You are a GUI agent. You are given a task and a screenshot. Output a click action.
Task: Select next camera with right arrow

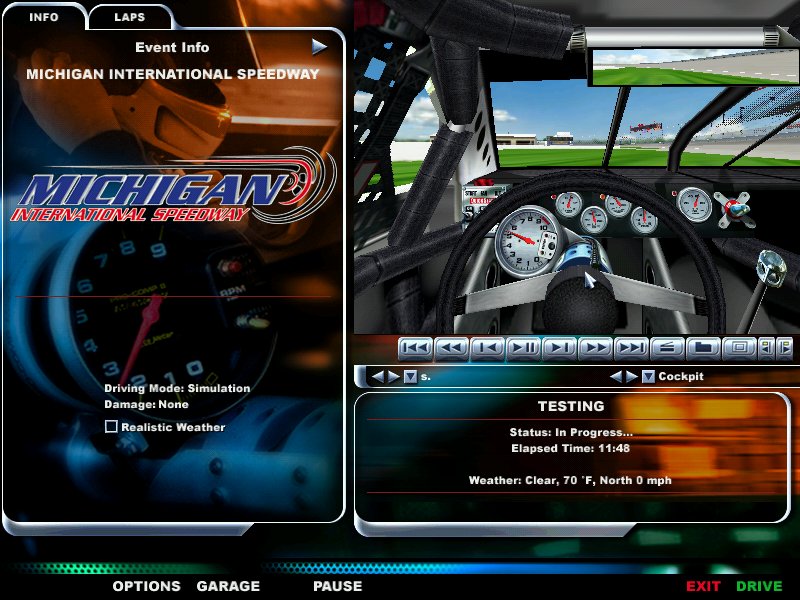(631, 377)
